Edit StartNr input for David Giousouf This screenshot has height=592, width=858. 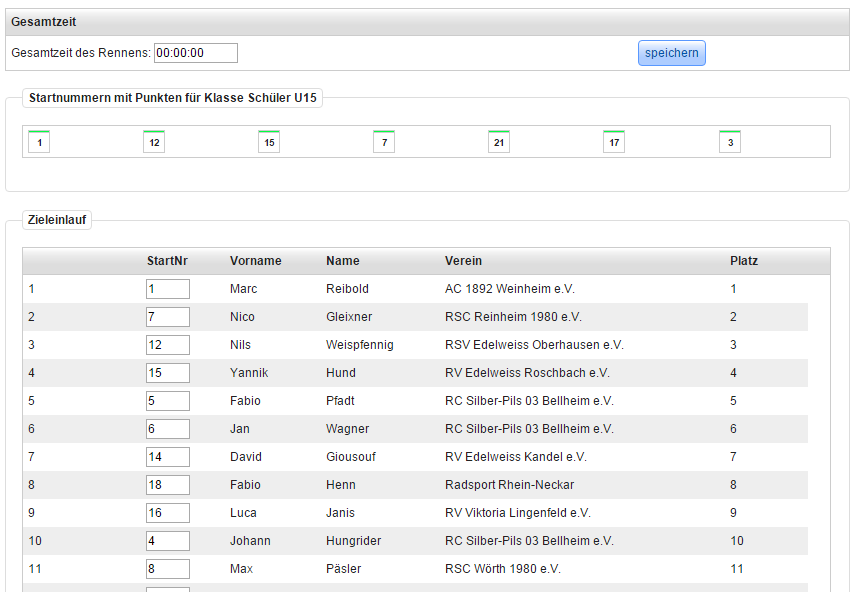tap(167, 457)
